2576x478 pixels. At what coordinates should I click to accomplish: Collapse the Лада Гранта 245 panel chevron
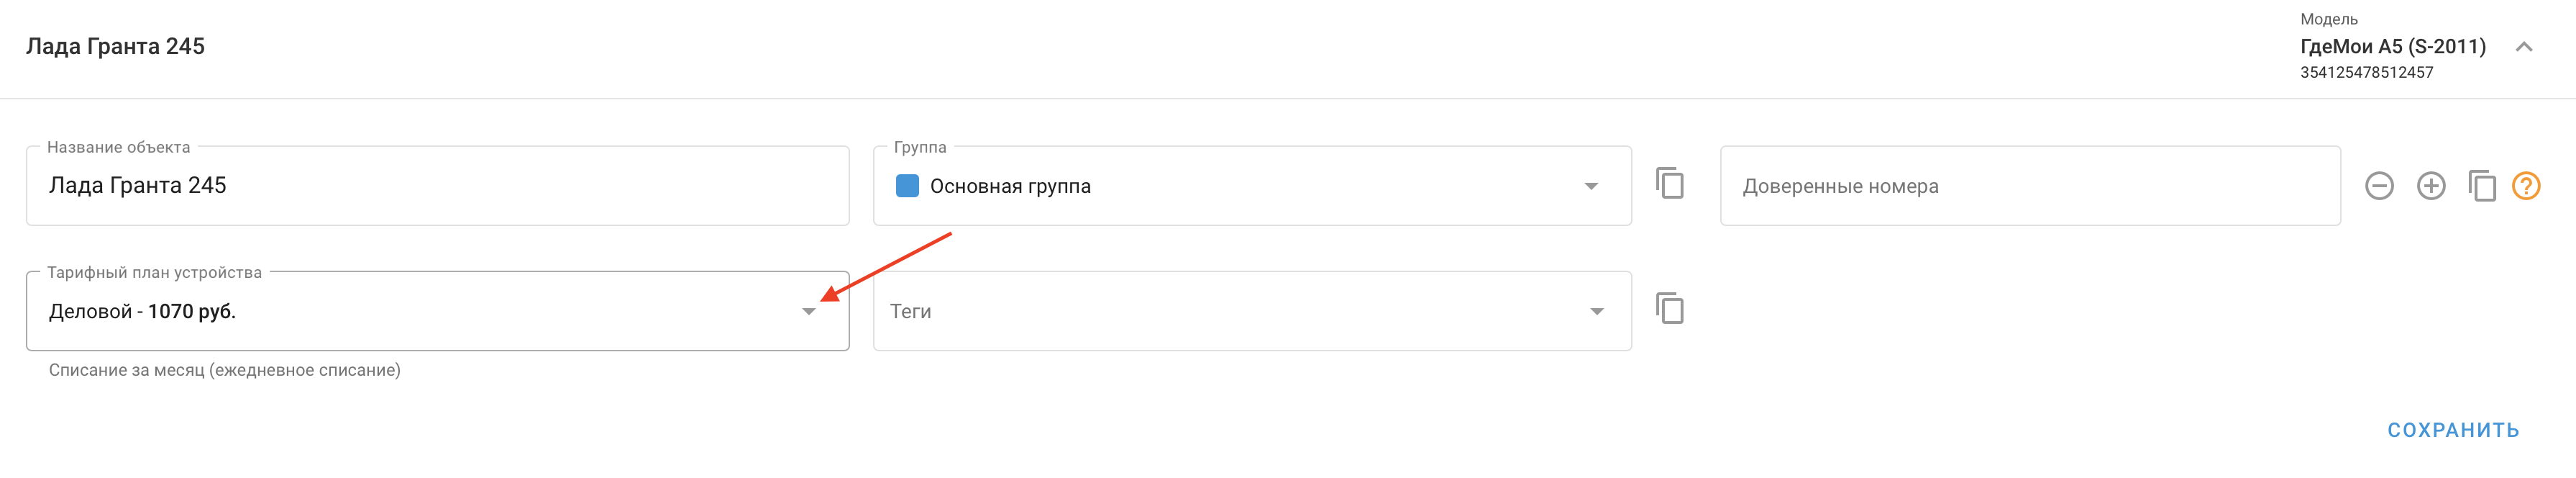point(2523,46)
